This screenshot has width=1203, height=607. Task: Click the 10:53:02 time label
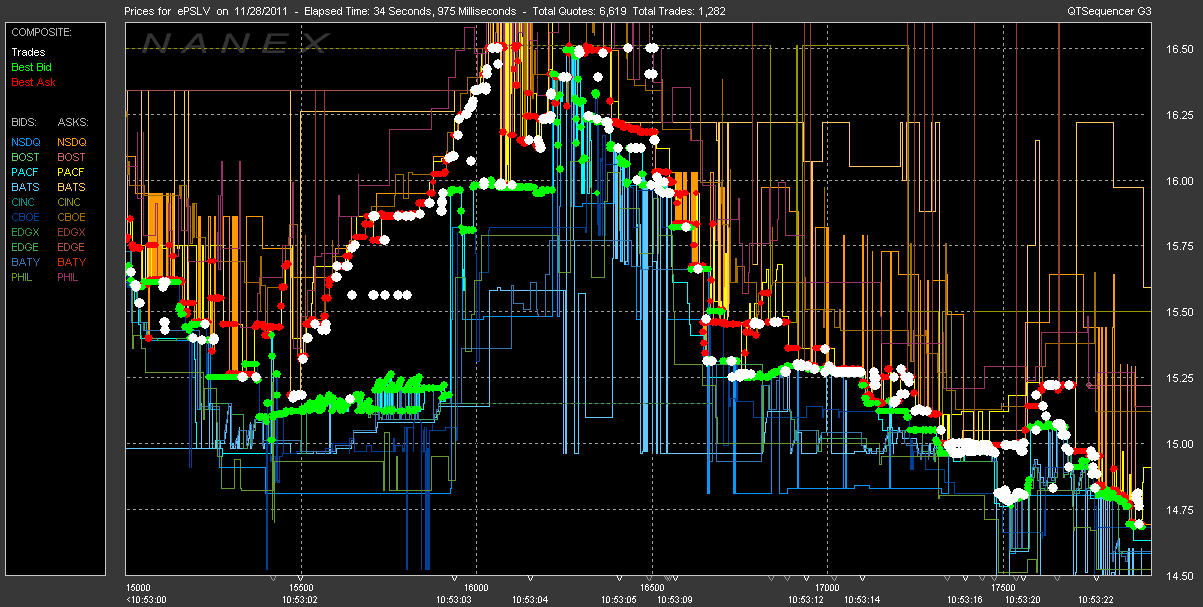(x=300, y=599)
